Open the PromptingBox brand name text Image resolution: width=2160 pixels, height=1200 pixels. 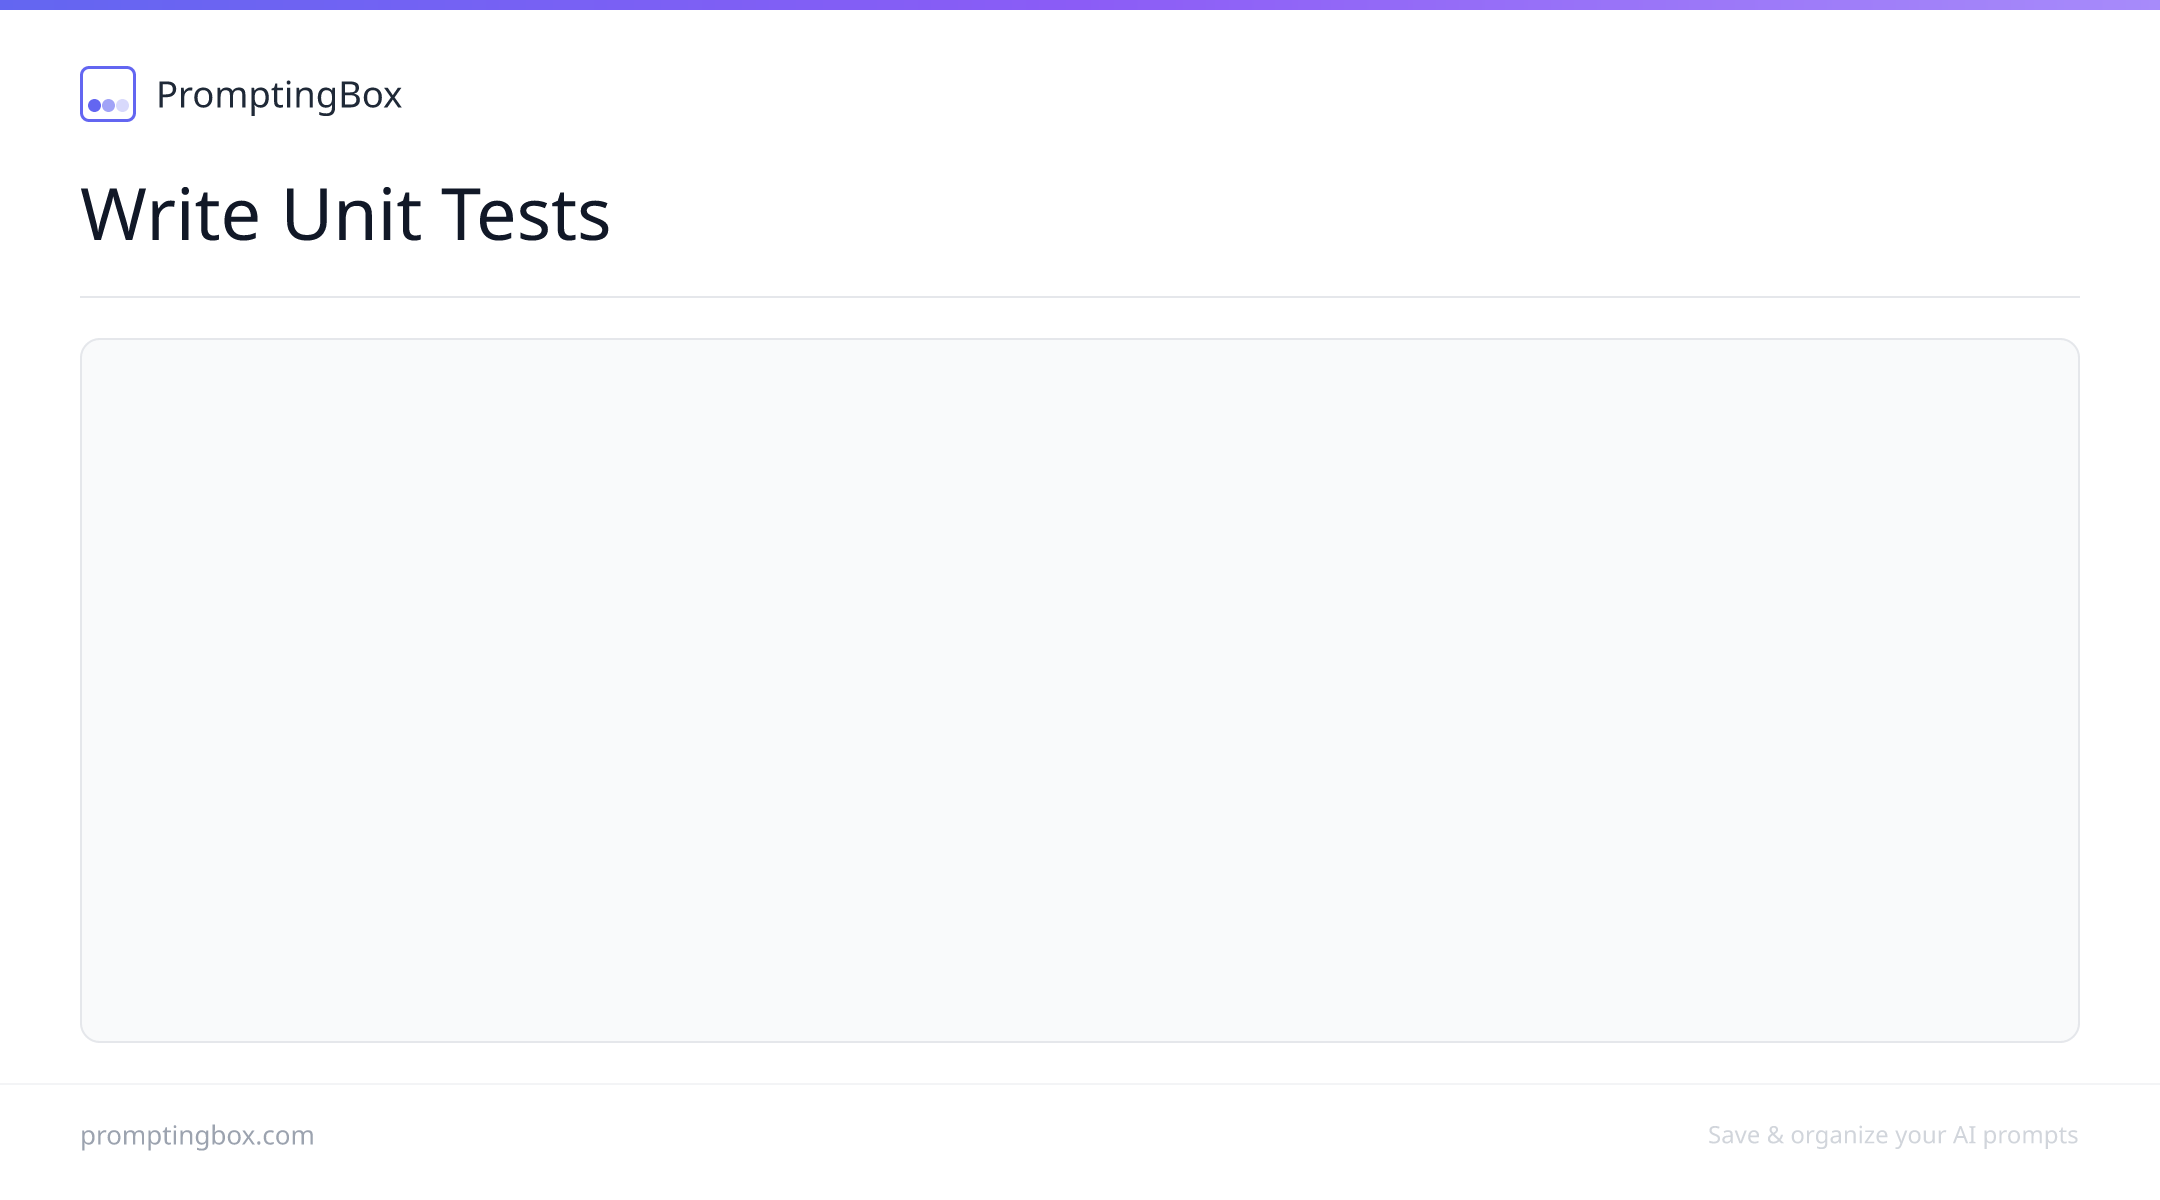click(x=279, y=95)
